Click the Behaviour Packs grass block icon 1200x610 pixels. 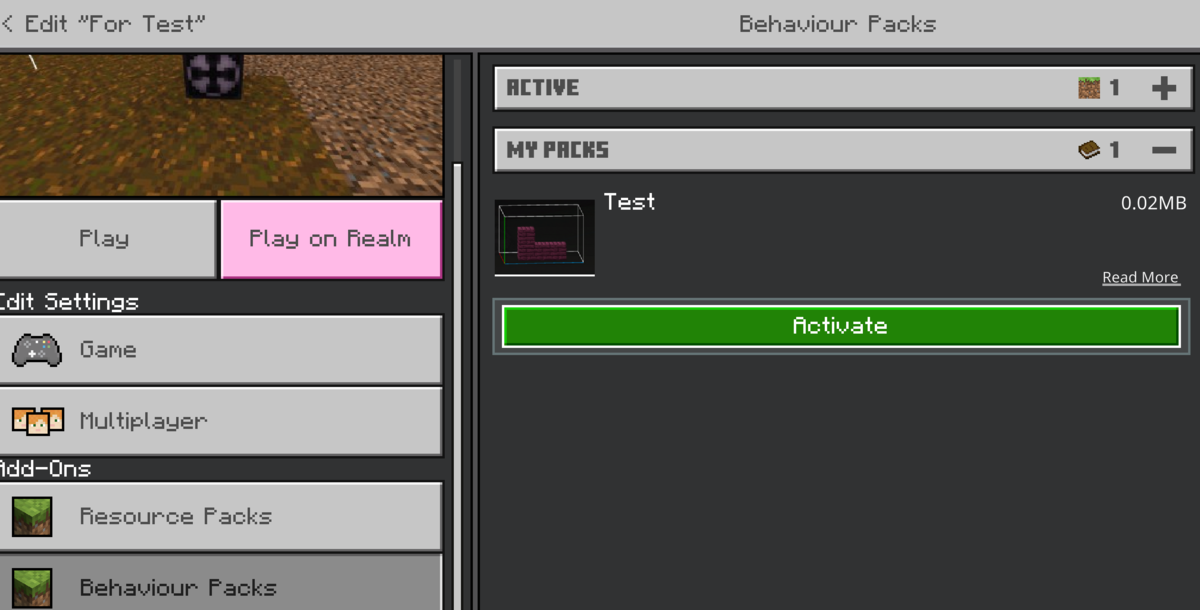(x=32, y=588)
